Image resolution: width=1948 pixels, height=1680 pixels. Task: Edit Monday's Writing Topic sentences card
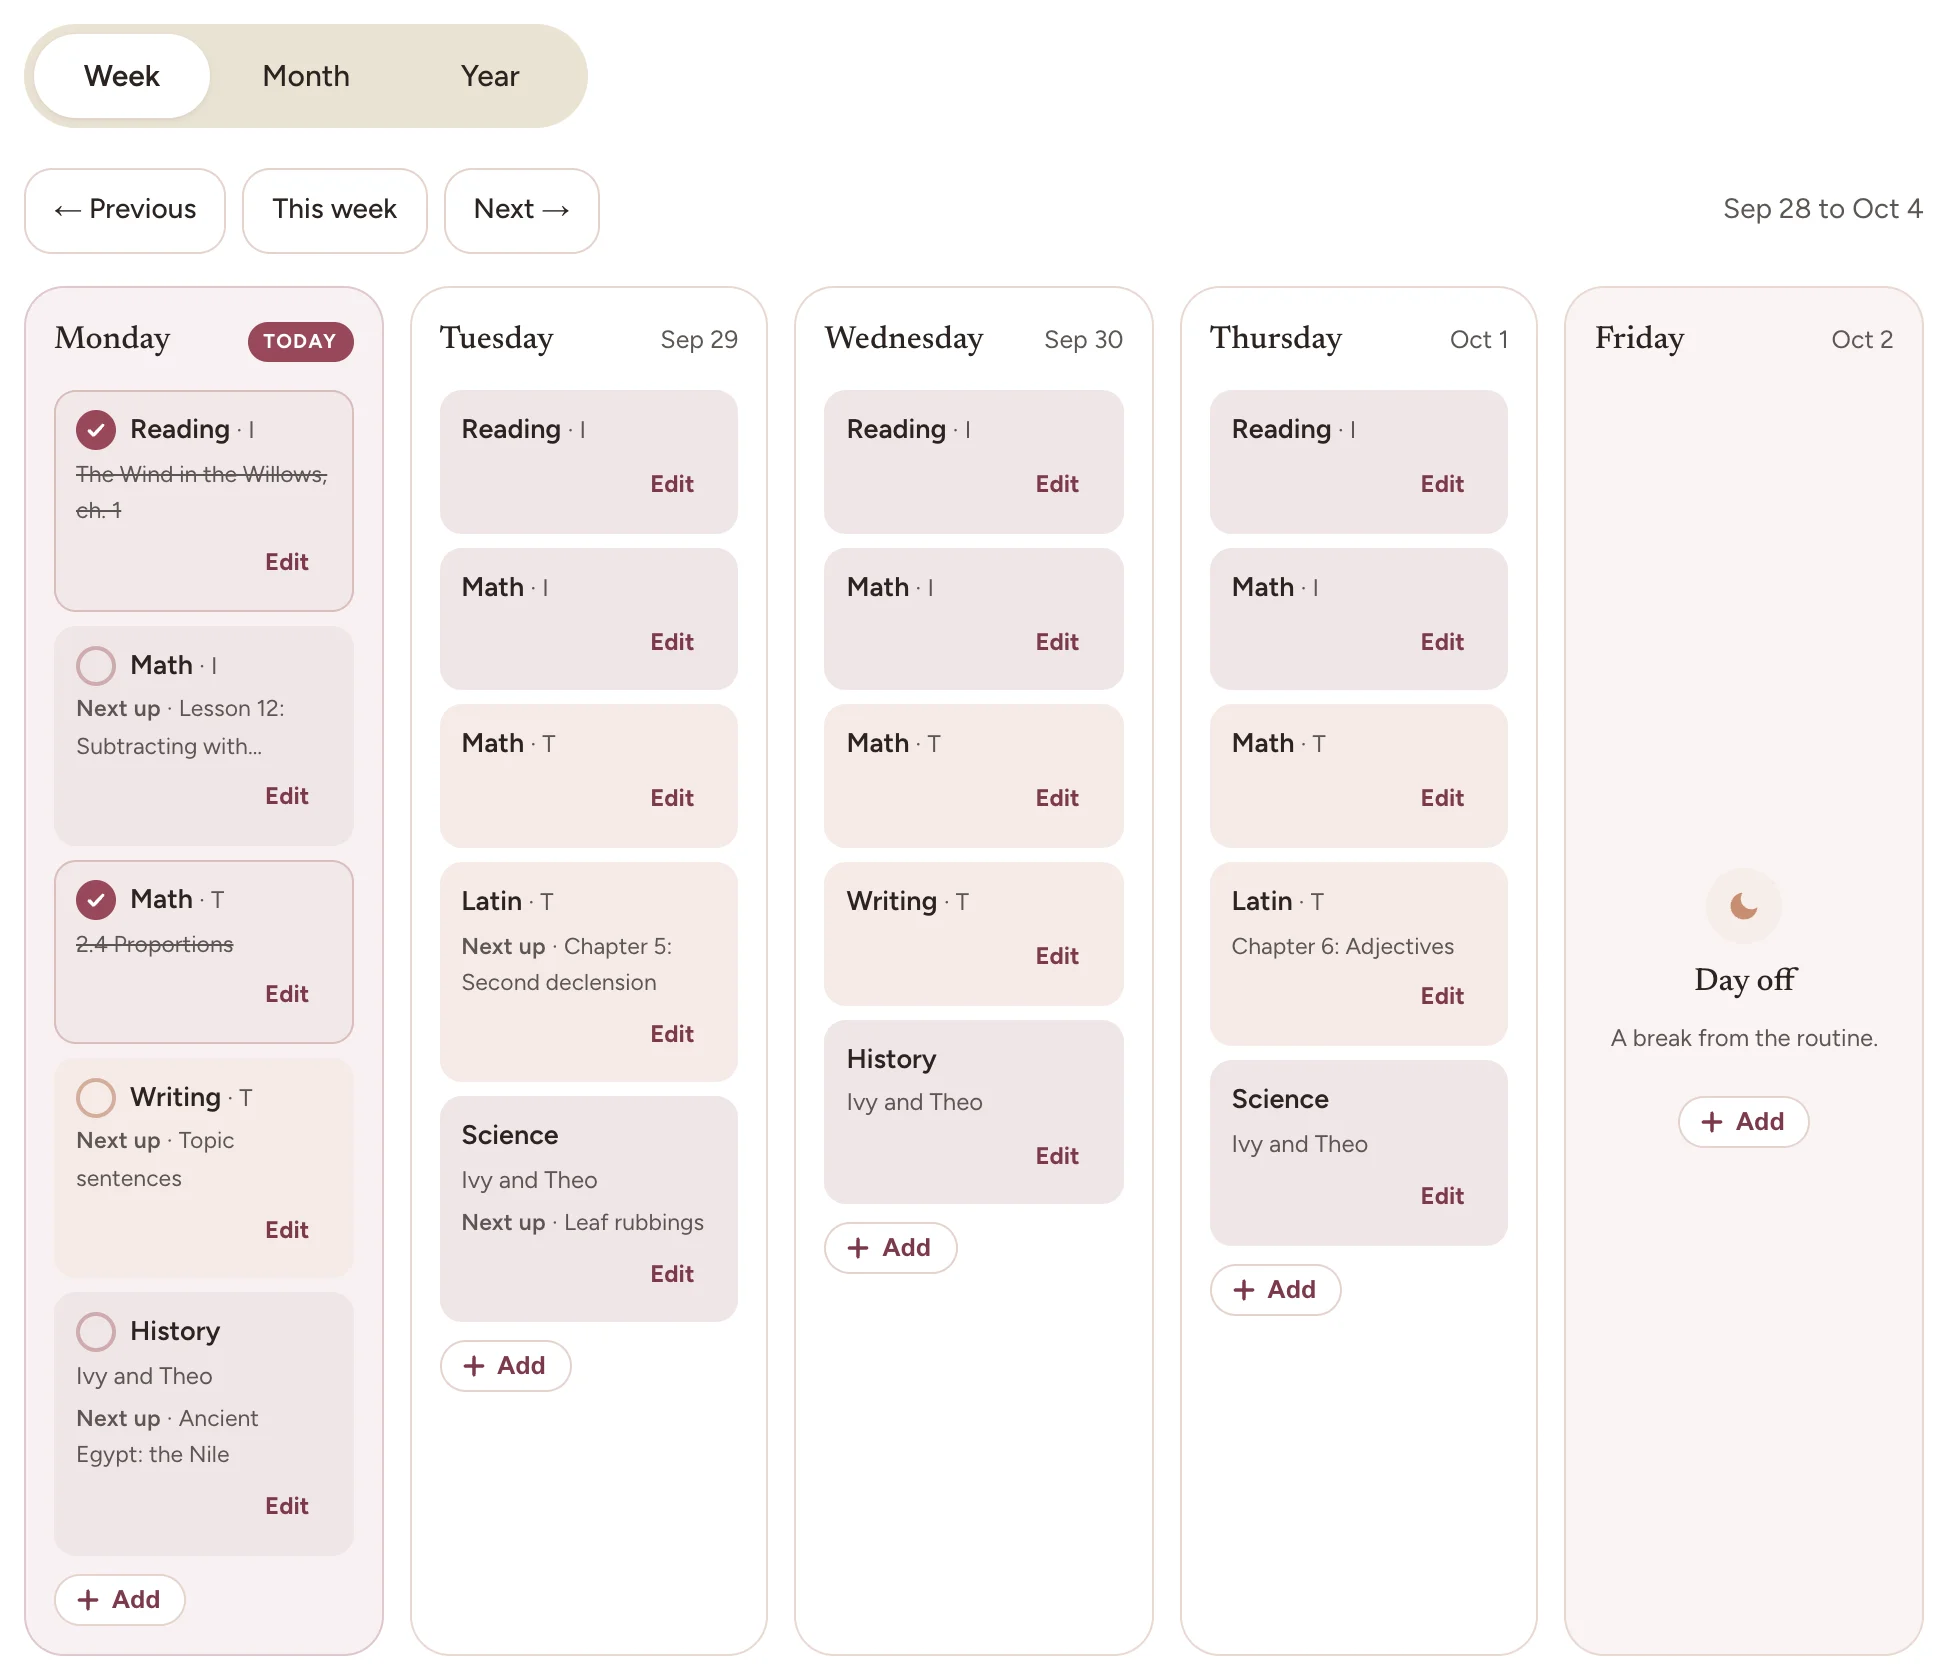click(287, 1230)
